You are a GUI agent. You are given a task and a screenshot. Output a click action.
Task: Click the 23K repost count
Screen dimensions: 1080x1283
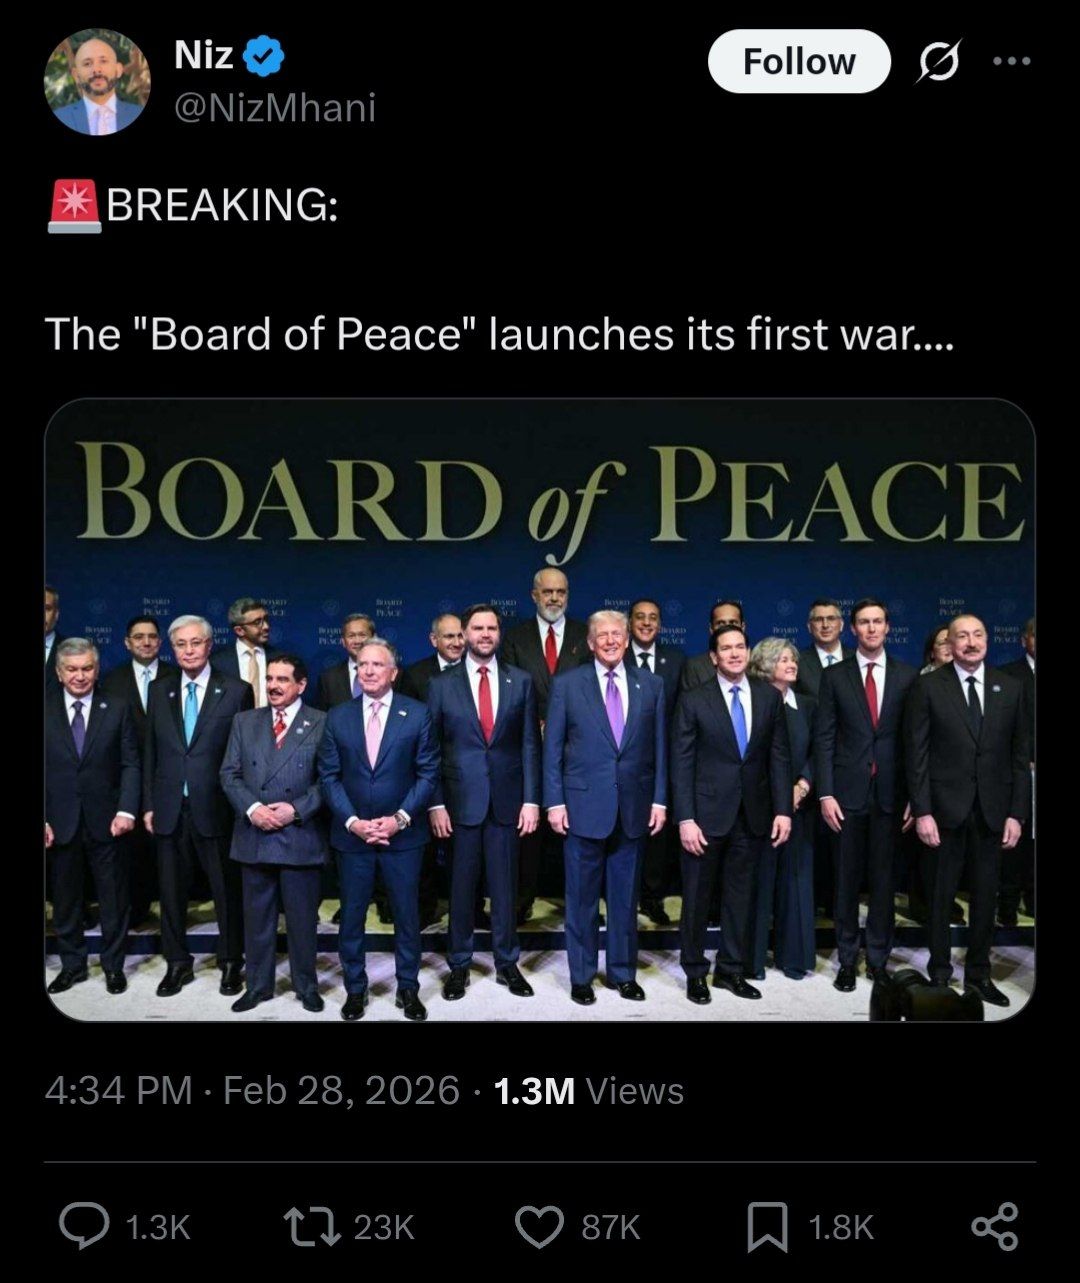384,1227
